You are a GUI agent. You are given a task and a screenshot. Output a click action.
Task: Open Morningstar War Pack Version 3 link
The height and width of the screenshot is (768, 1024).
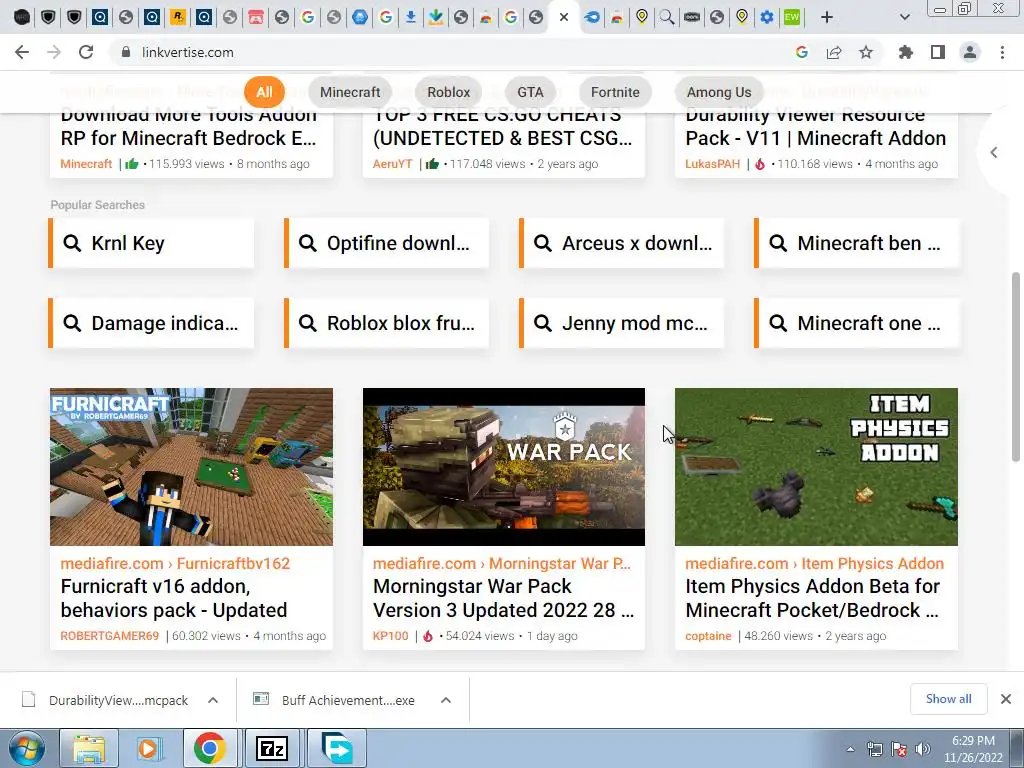click(504, 598)
